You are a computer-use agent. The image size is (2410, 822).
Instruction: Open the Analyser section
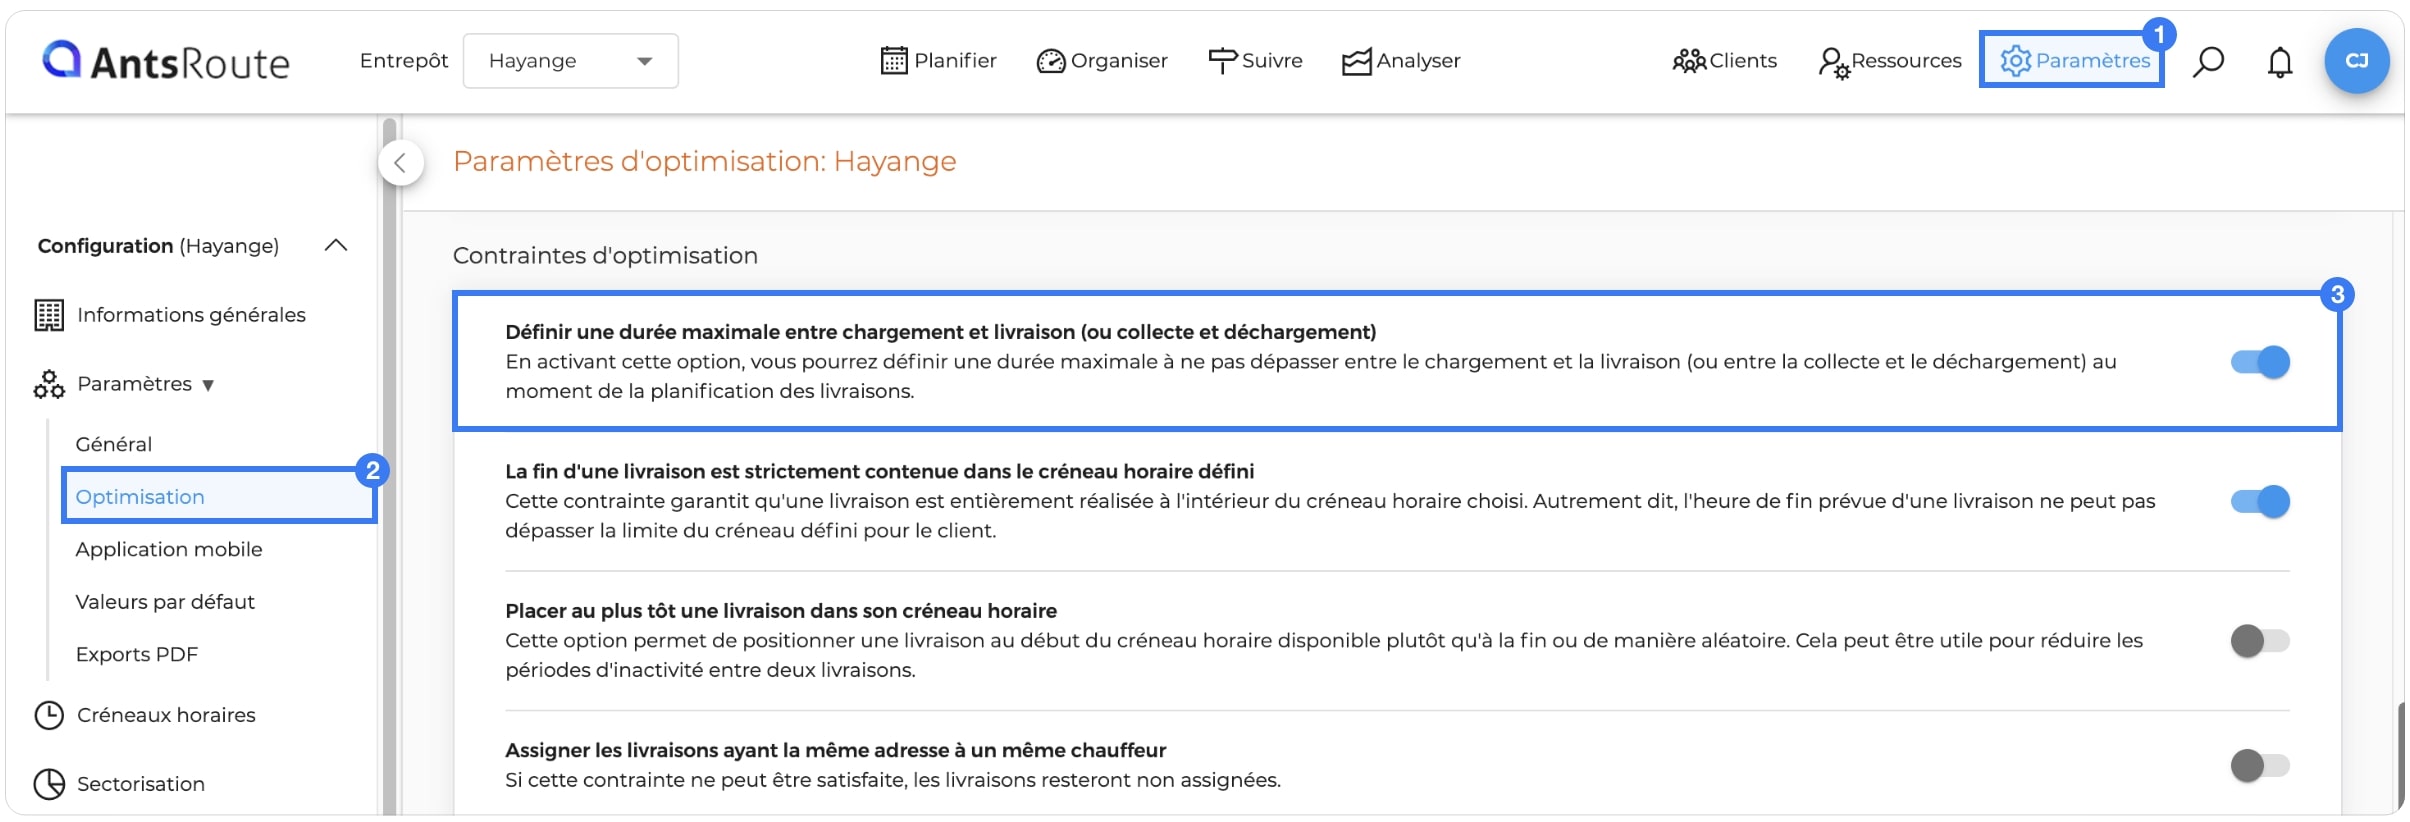pyautogui.click(x=1401, y=61)
